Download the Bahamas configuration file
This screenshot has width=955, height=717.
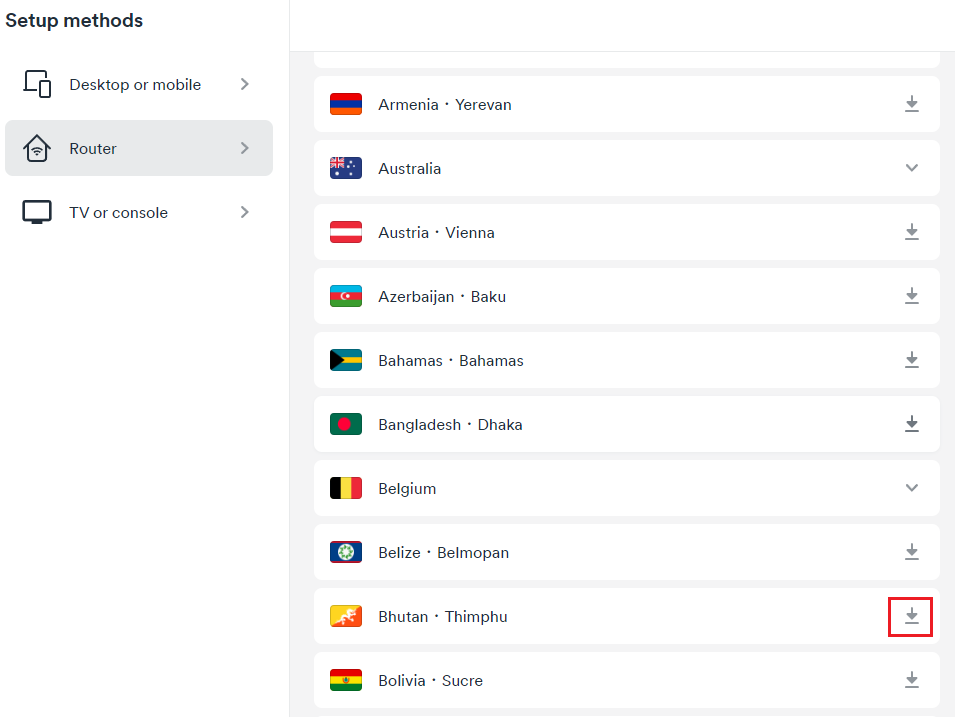click(911, 360)
